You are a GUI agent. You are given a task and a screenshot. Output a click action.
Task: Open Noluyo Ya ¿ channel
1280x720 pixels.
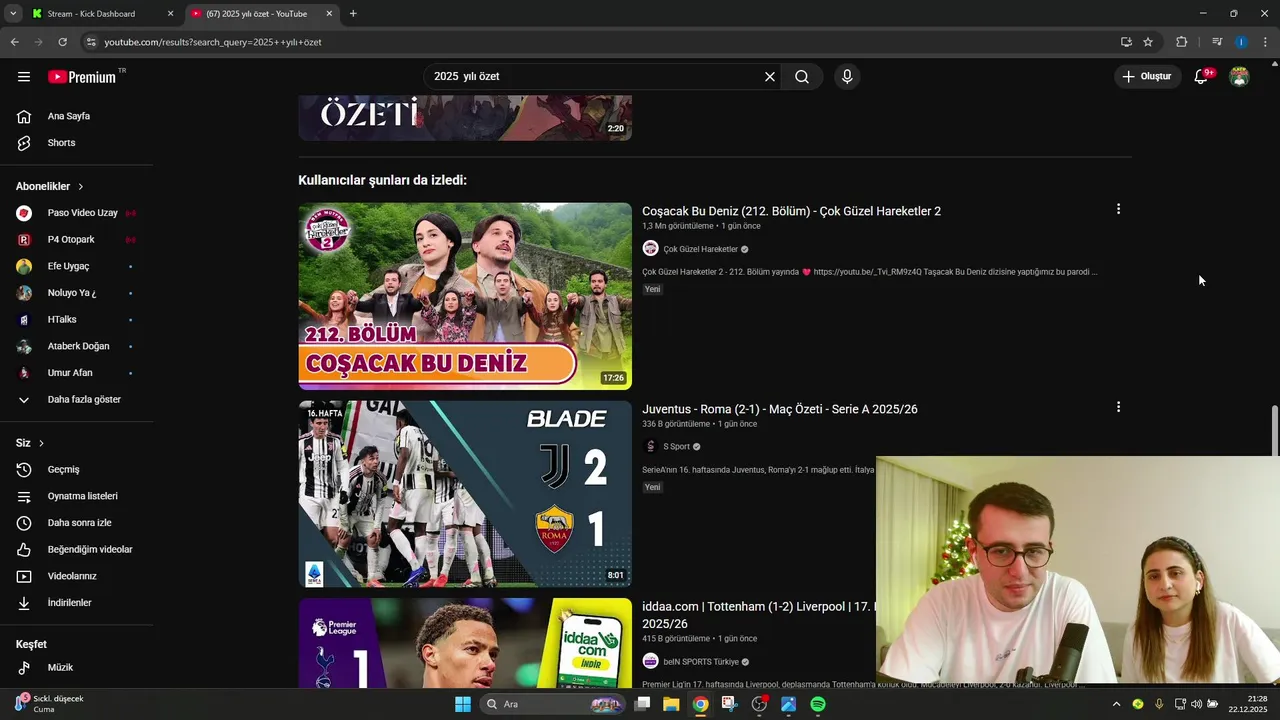[x=72, y=293]
